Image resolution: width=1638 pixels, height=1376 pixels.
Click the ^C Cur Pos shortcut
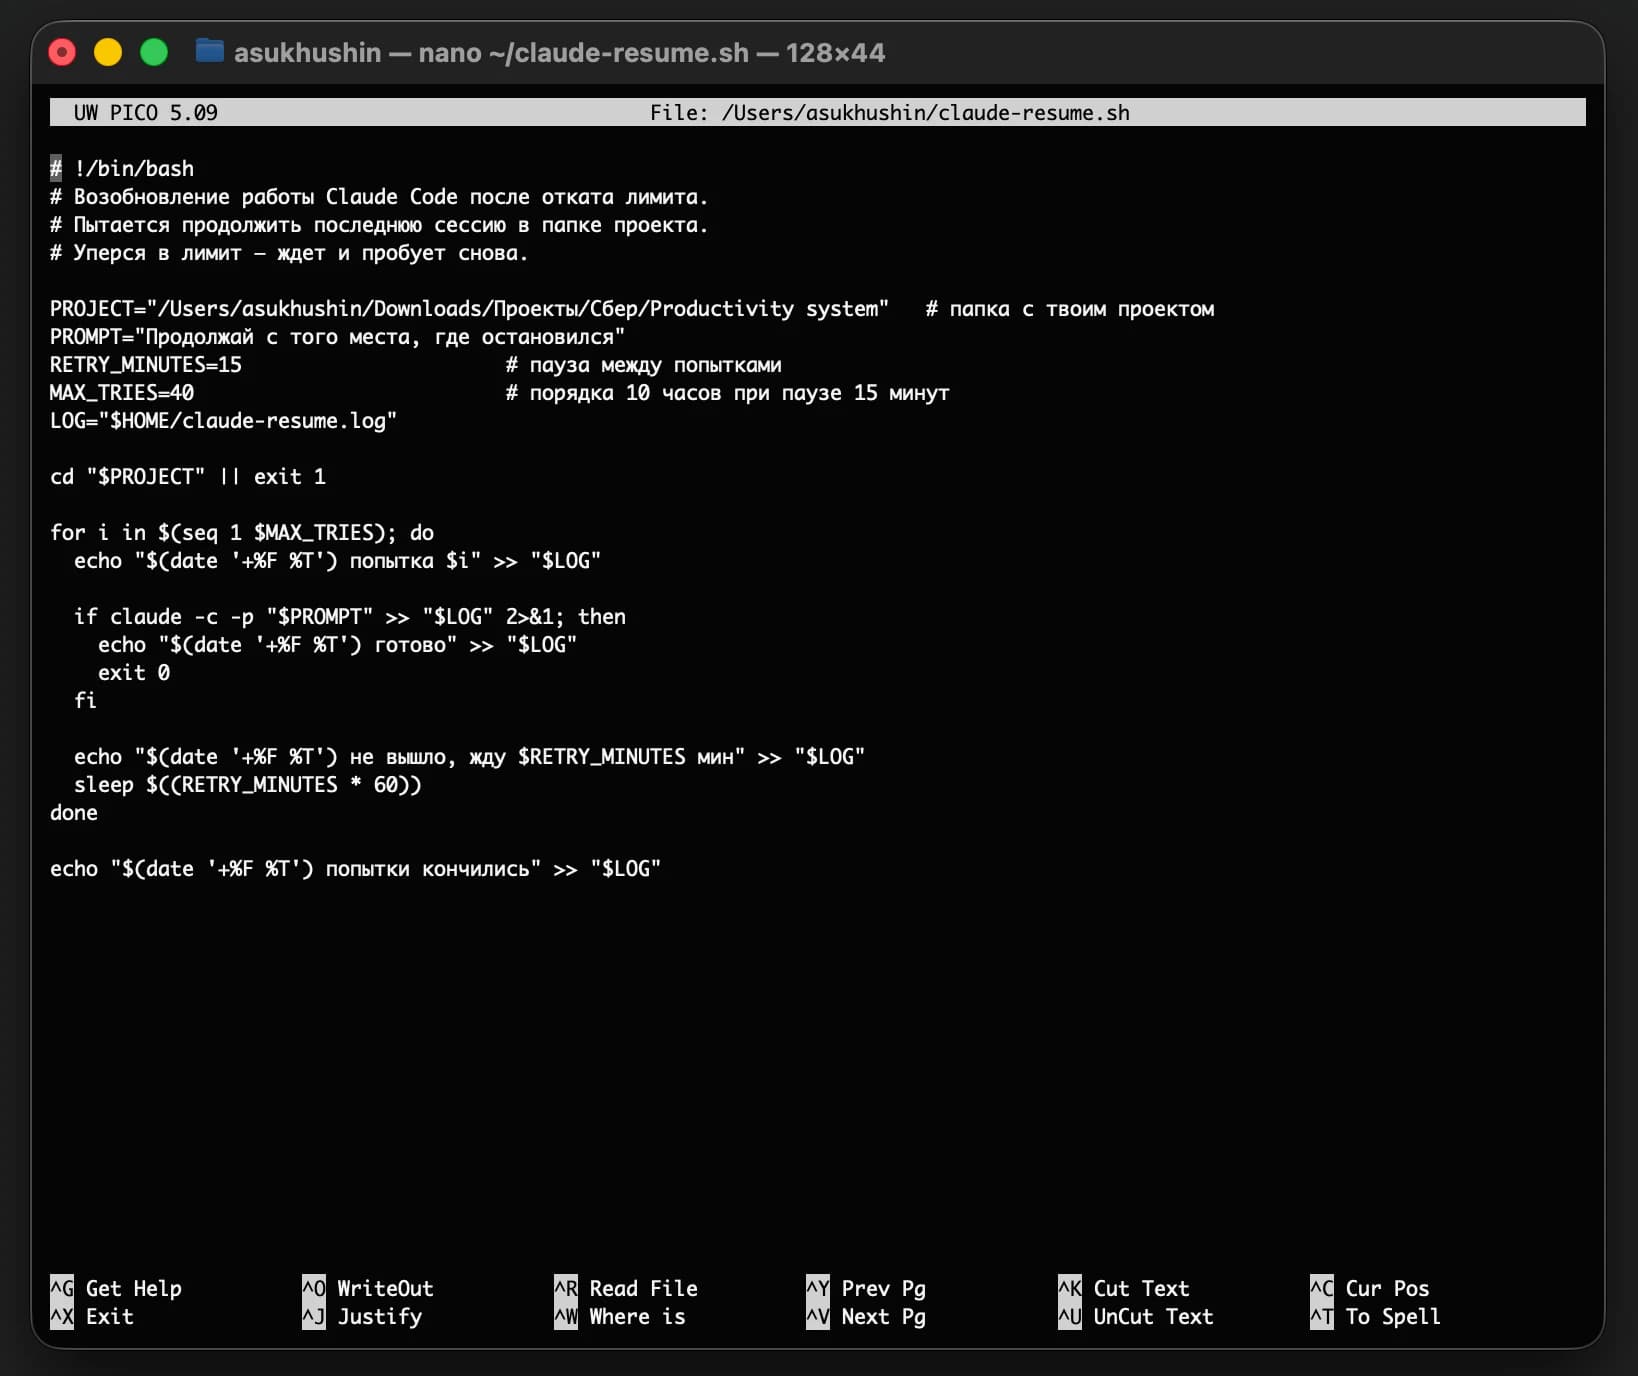click(1370, 1288)
